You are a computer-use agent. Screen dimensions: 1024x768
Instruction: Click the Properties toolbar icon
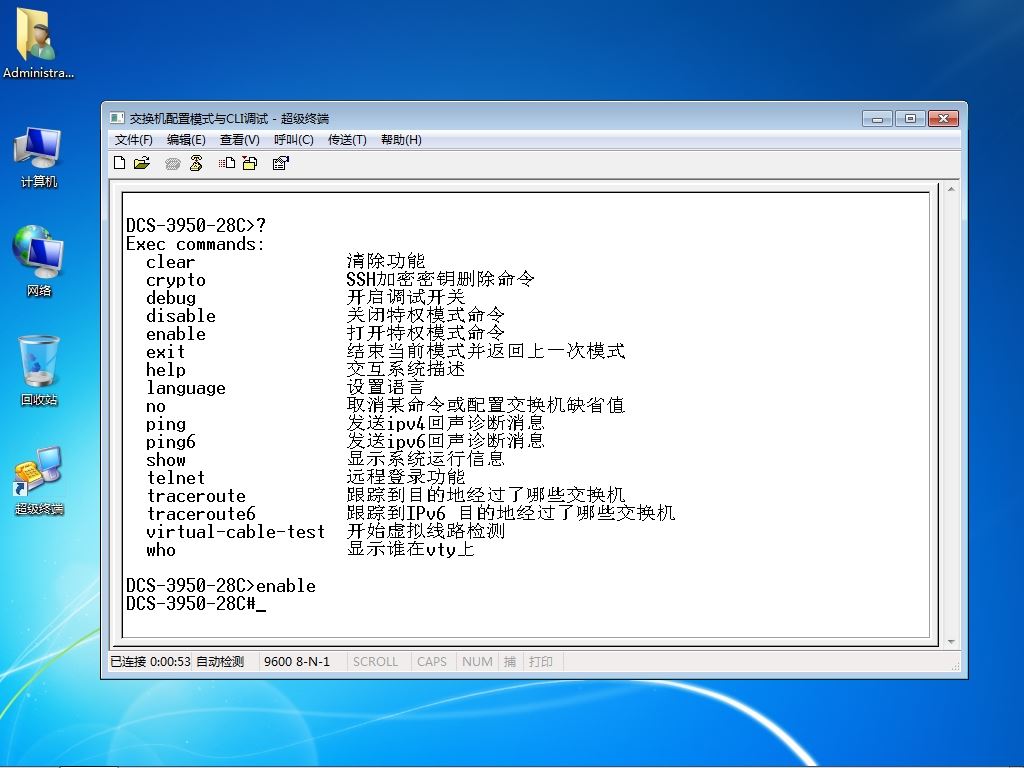click(x=281, y=163)
